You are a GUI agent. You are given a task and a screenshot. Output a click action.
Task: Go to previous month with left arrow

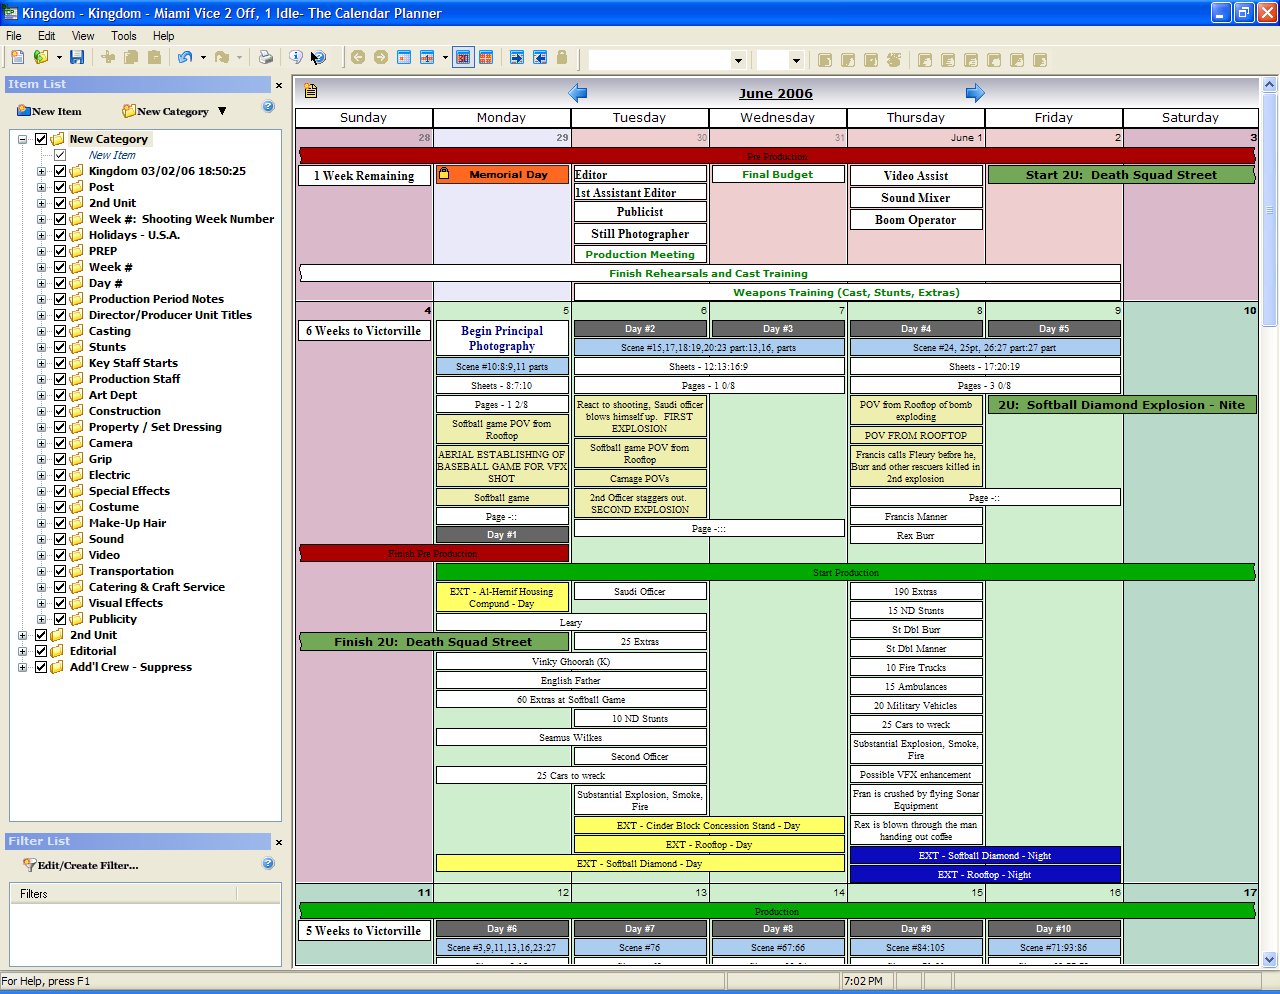click(577, 93)
